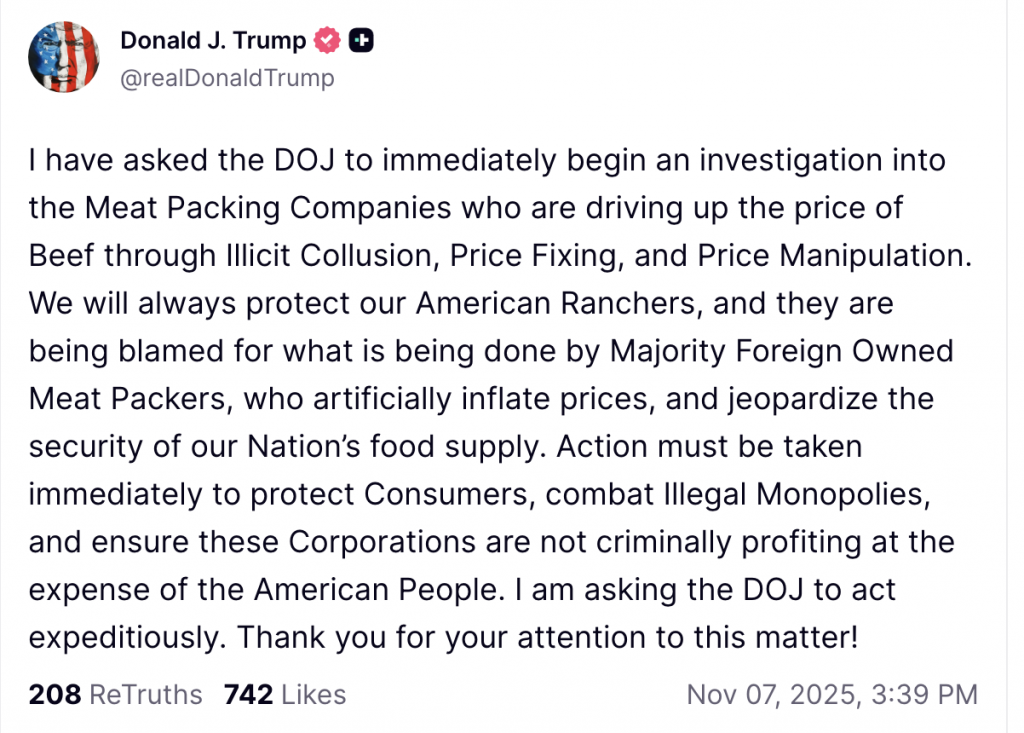Click the number 742 before Likes
1024x733 pixels.
pos(248,694)
